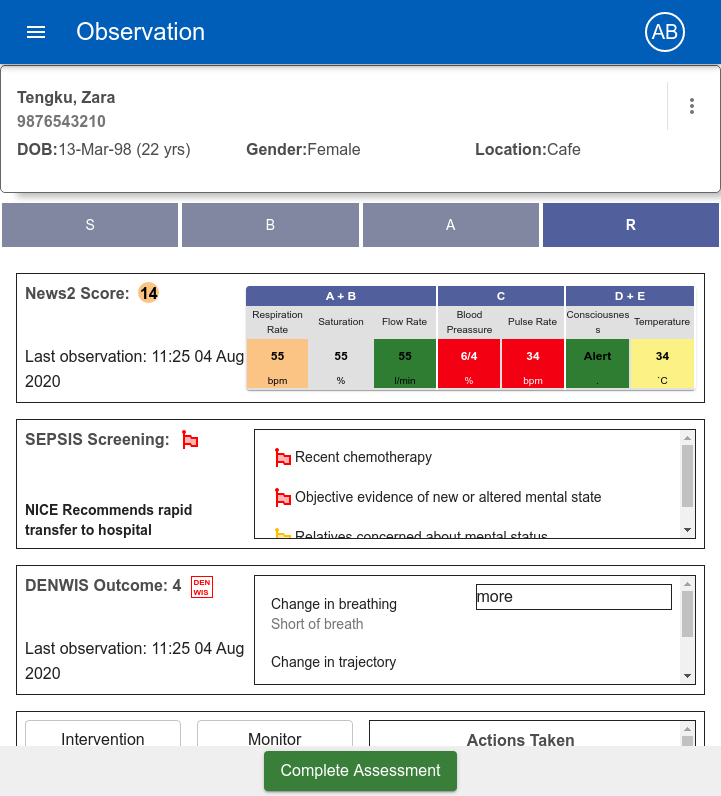This screenshot has width=721, height=796.
Task: Click the Complete Assessment button
Action: [x=360, y=771]
